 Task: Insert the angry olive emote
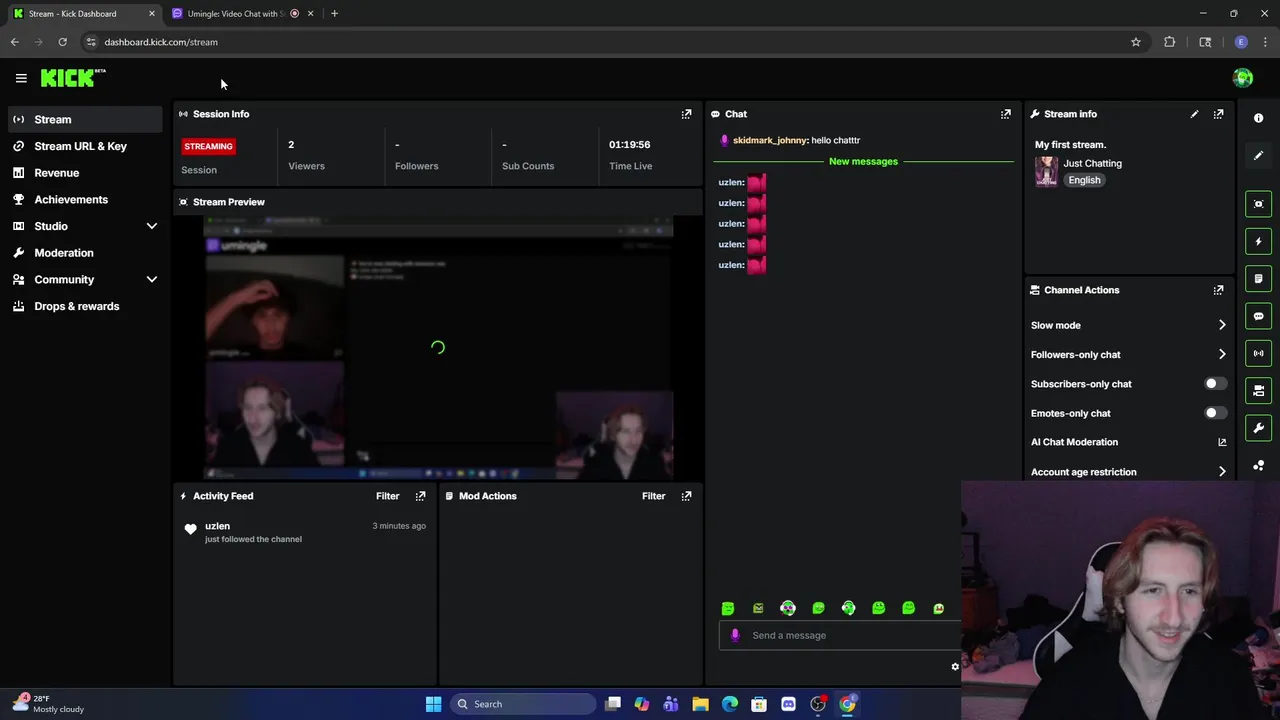[x=758, y=608]
